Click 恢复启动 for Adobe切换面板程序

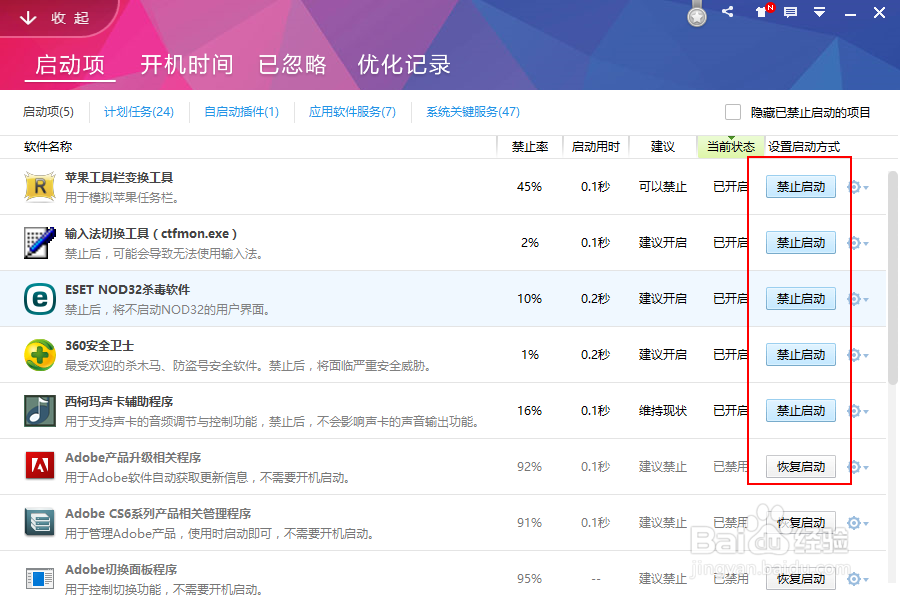point(800,578)
